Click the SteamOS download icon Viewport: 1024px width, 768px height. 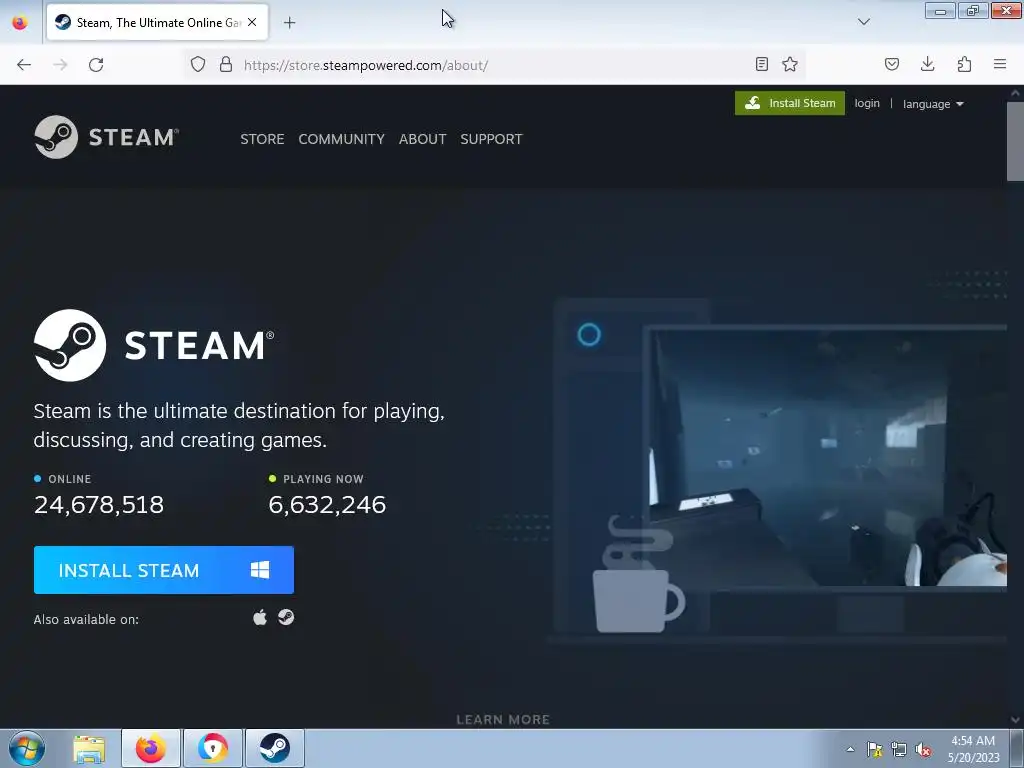286,617
